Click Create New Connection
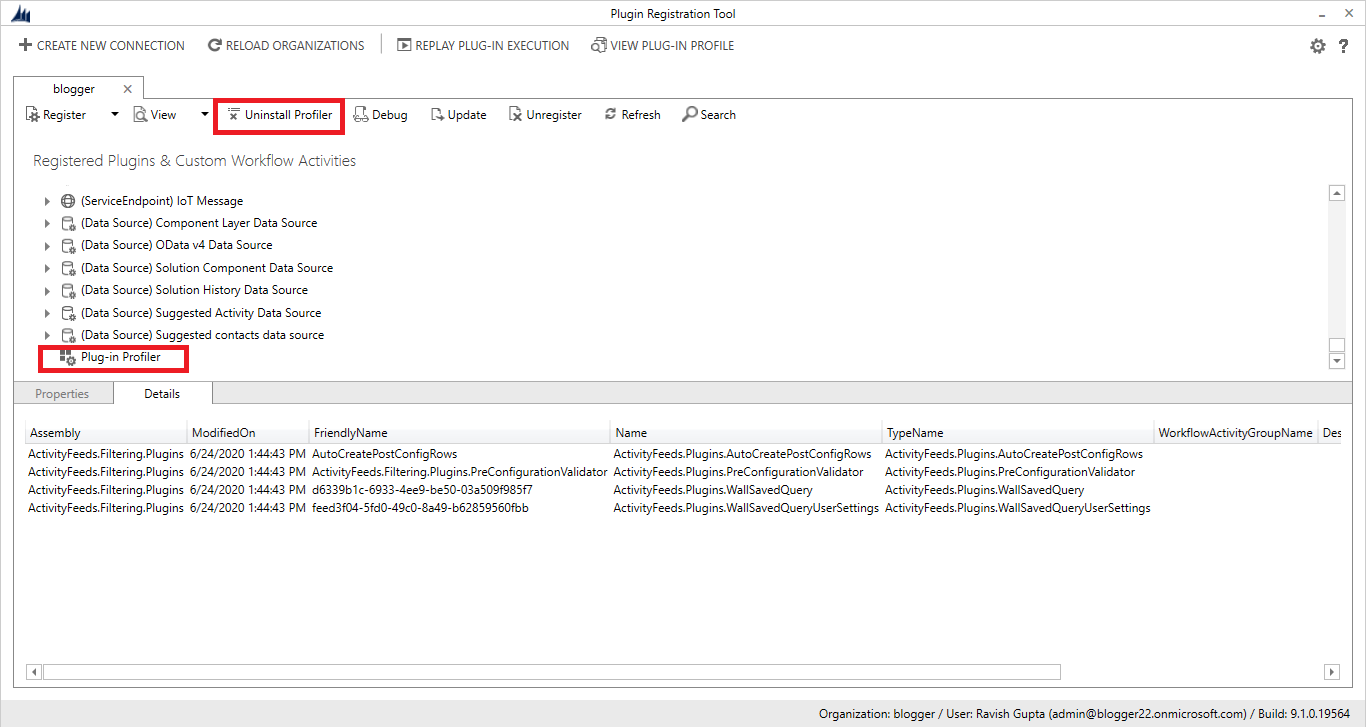This screenshot has width=1366, height=727. 100,45
